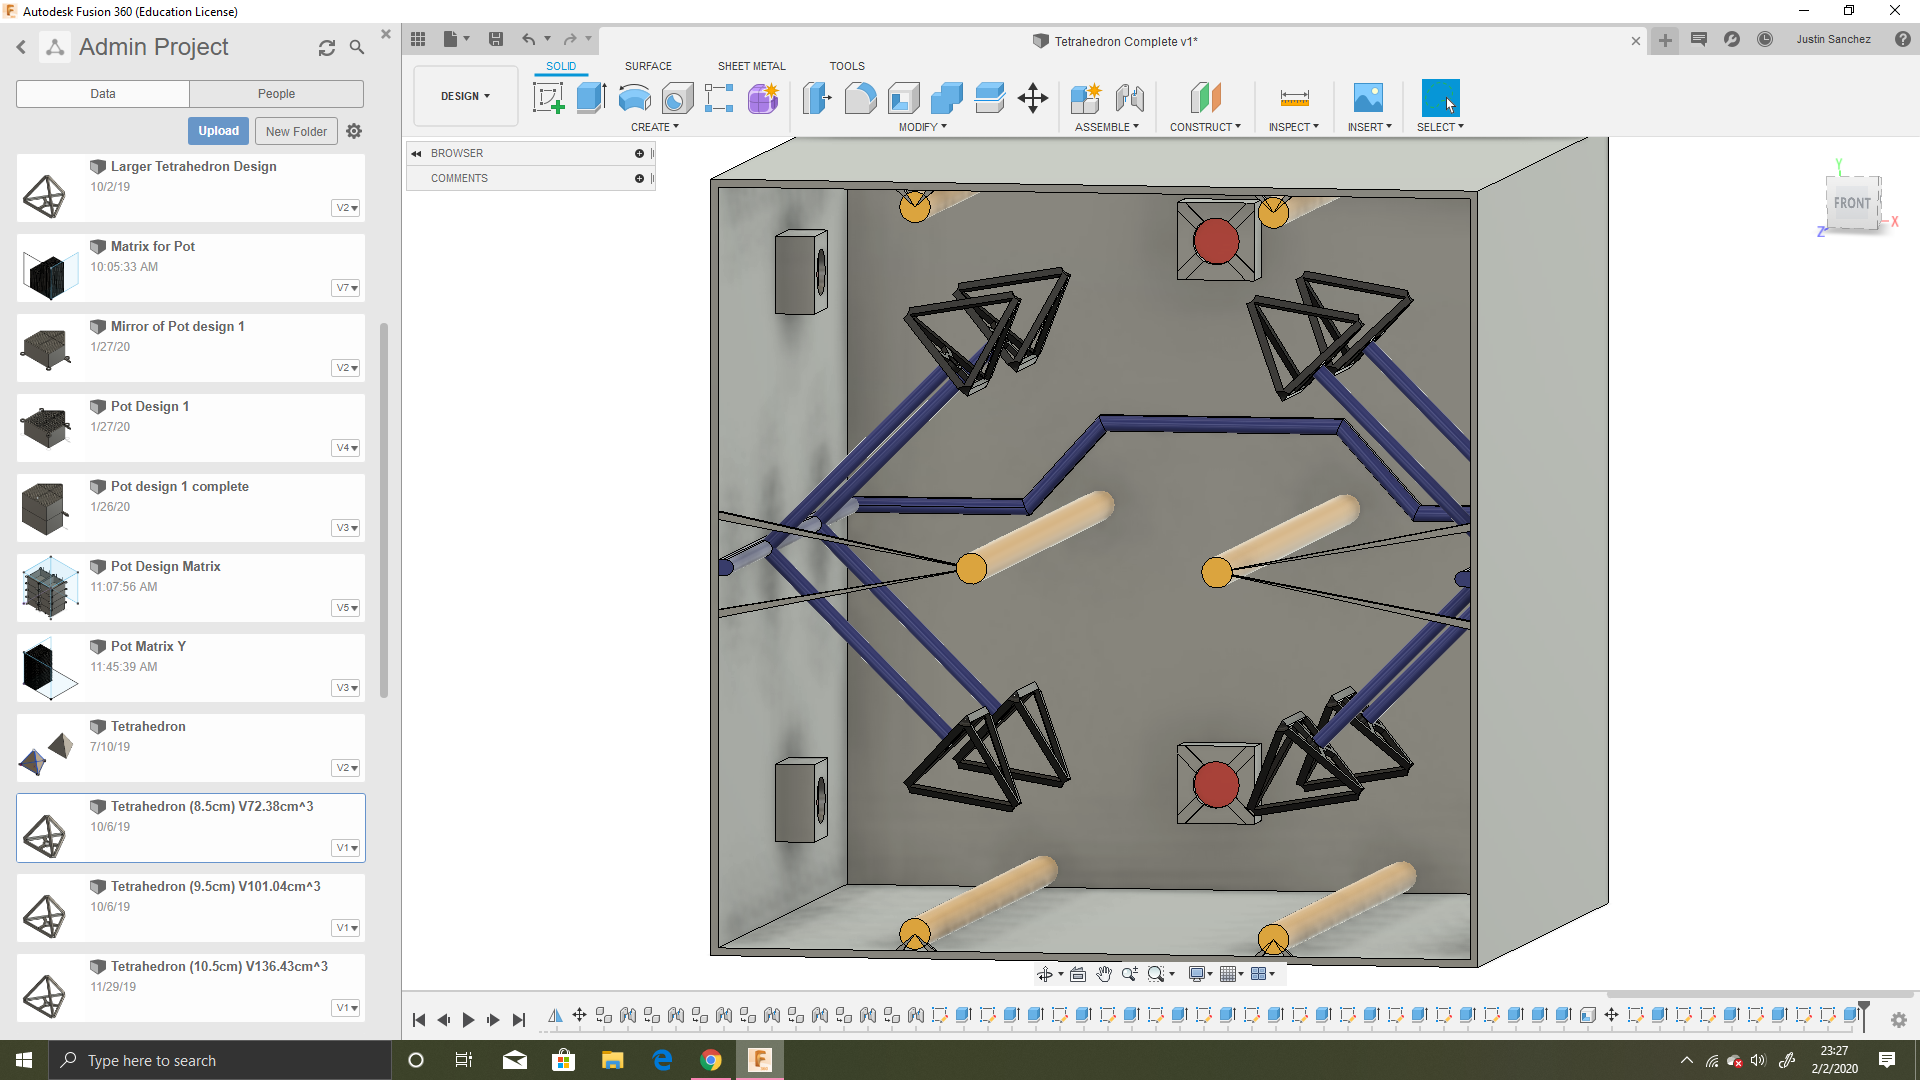Switch to the TOOLS tab

point(847,66)
